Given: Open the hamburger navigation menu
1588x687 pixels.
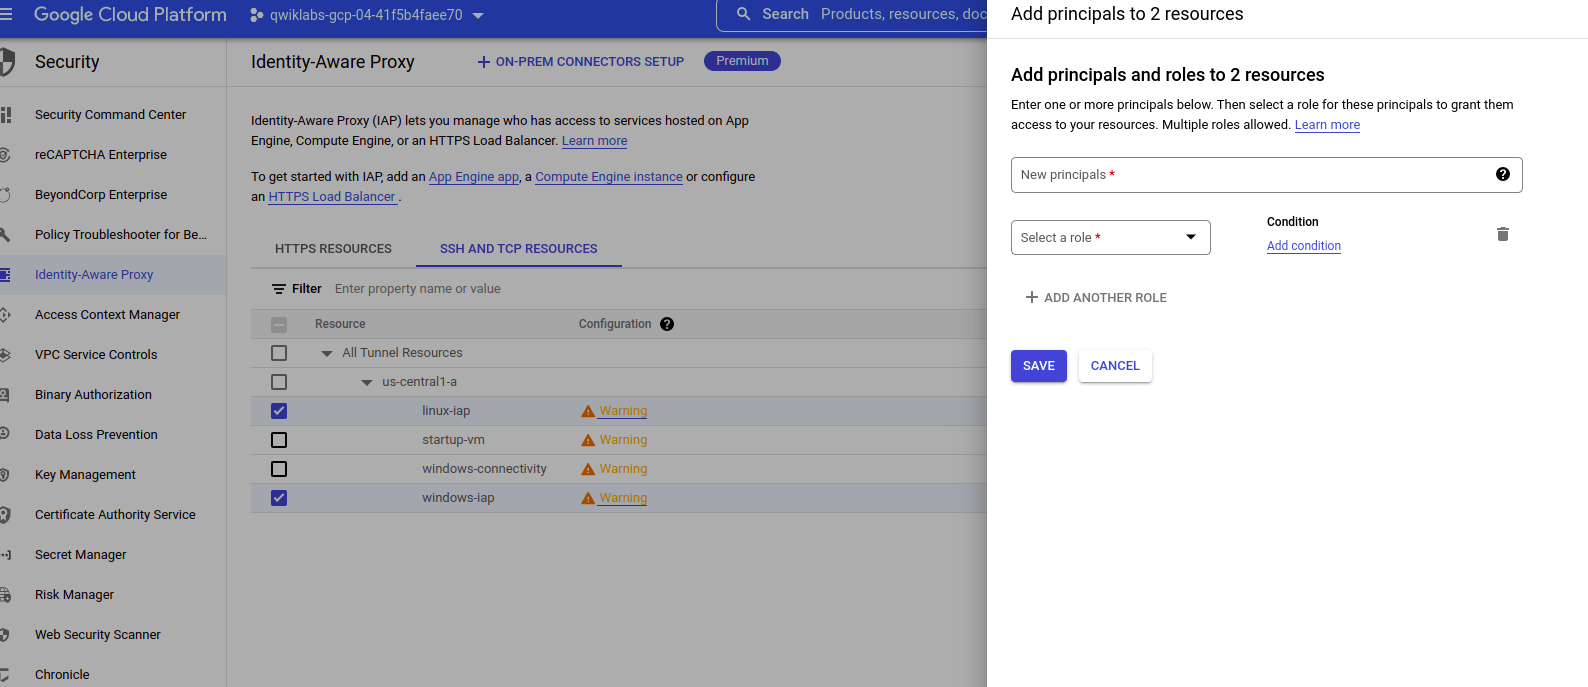Looking at the screenshot, I should 6,15.
